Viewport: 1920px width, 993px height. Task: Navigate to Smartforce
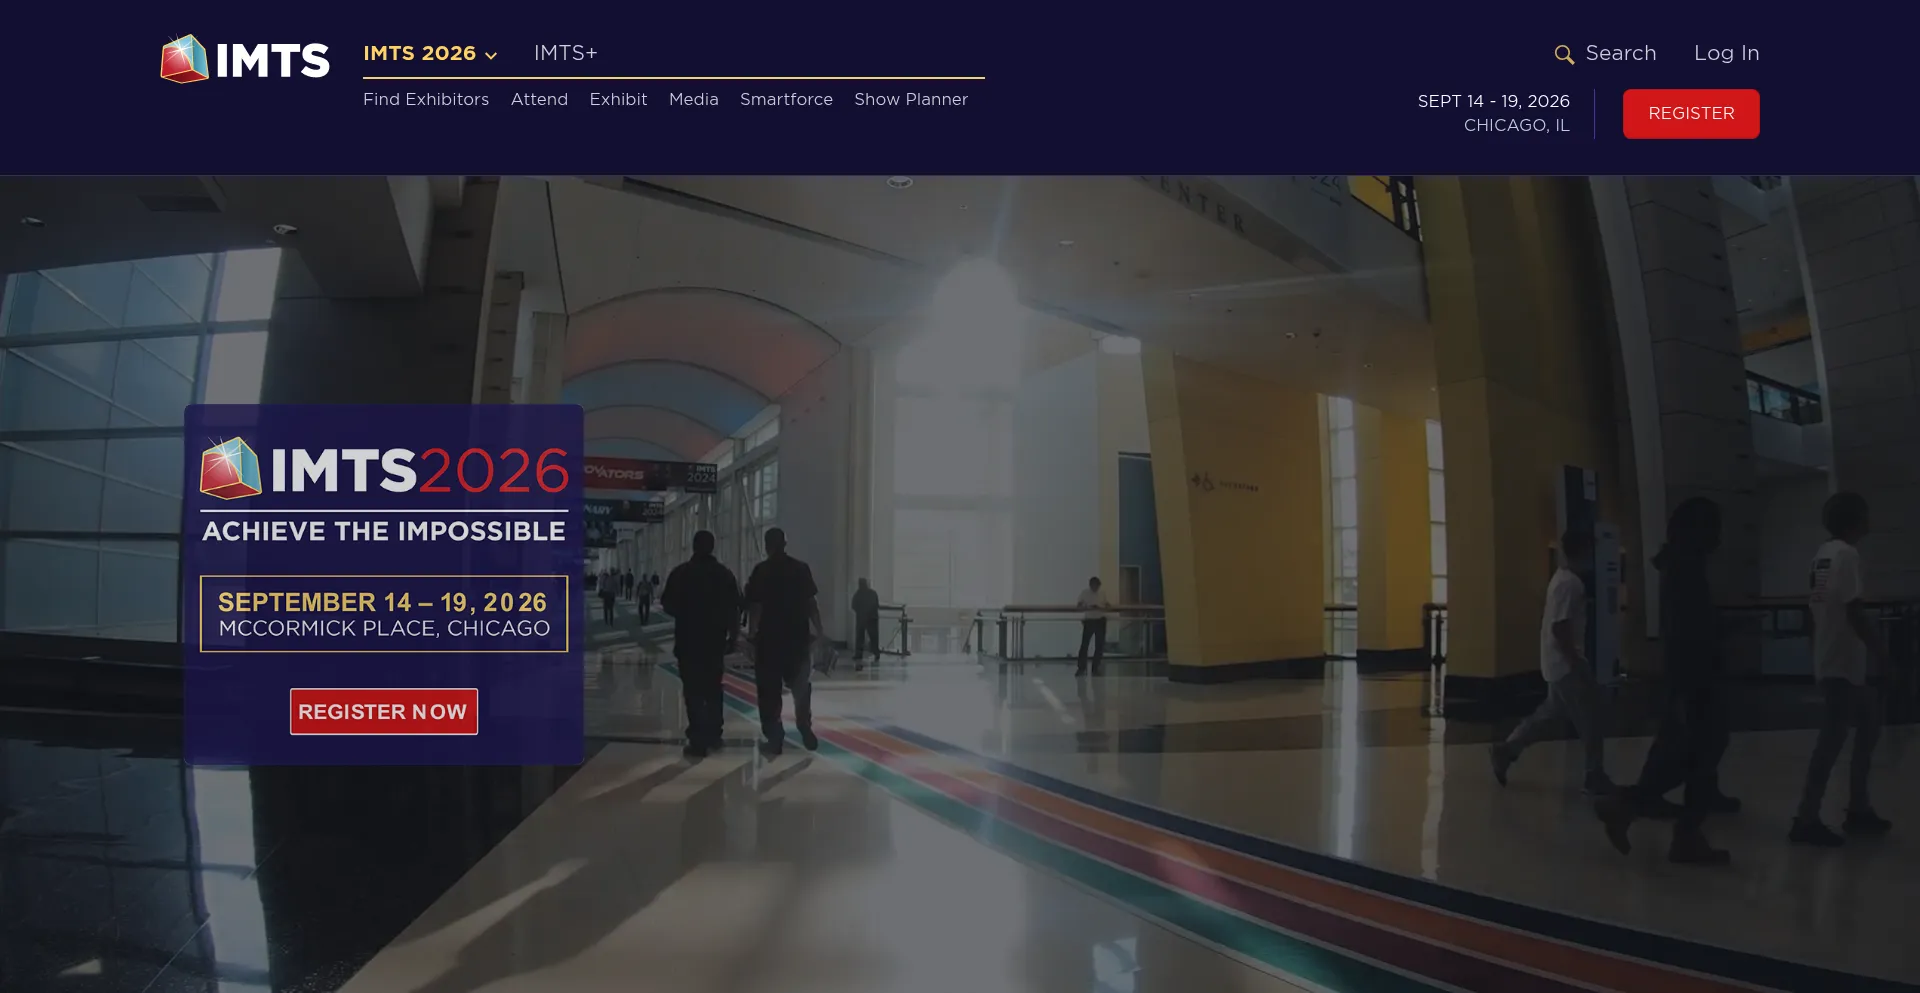click(786, 100)
